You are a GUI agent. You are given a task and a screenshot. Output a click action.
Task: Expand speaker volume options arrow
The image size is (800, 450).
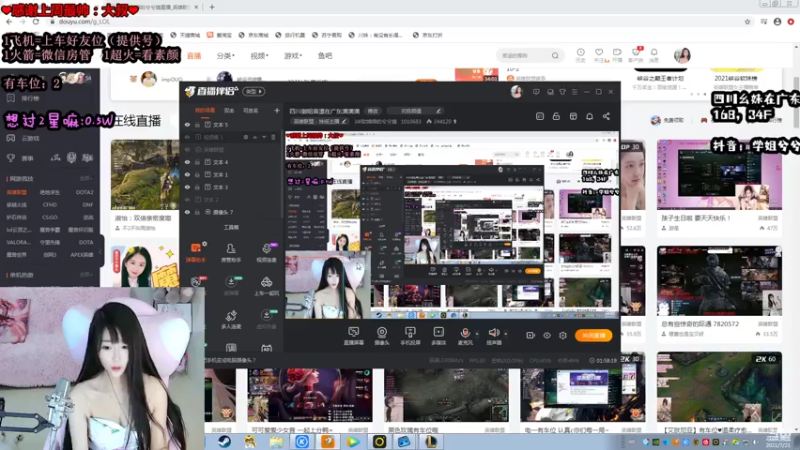[506, 334]
